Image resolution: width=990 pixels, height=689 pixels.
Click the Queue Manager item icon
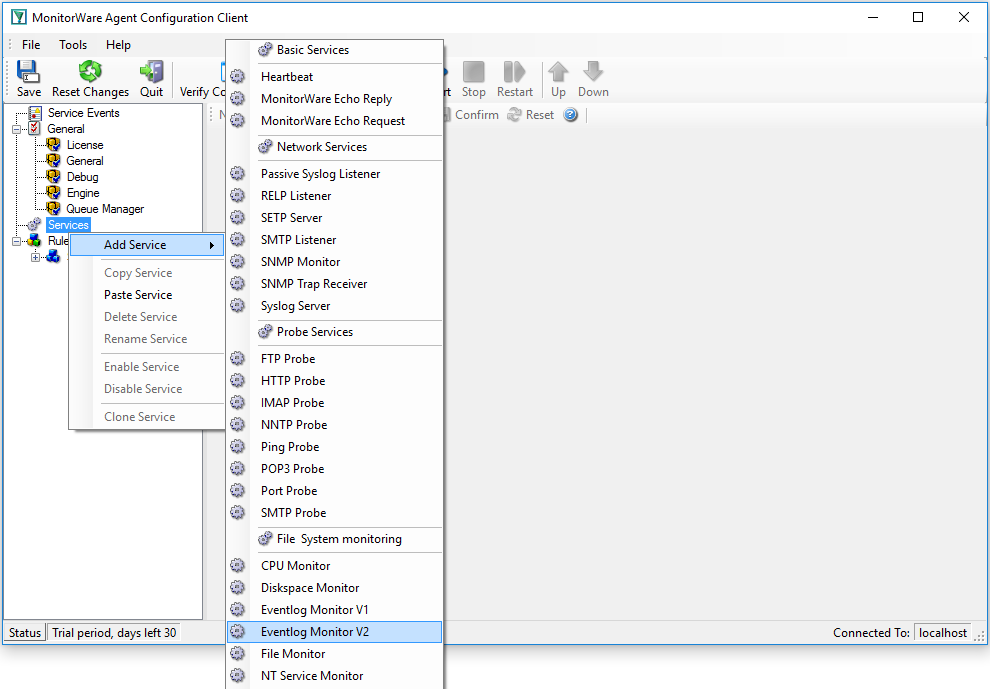(x=54, y=208)
